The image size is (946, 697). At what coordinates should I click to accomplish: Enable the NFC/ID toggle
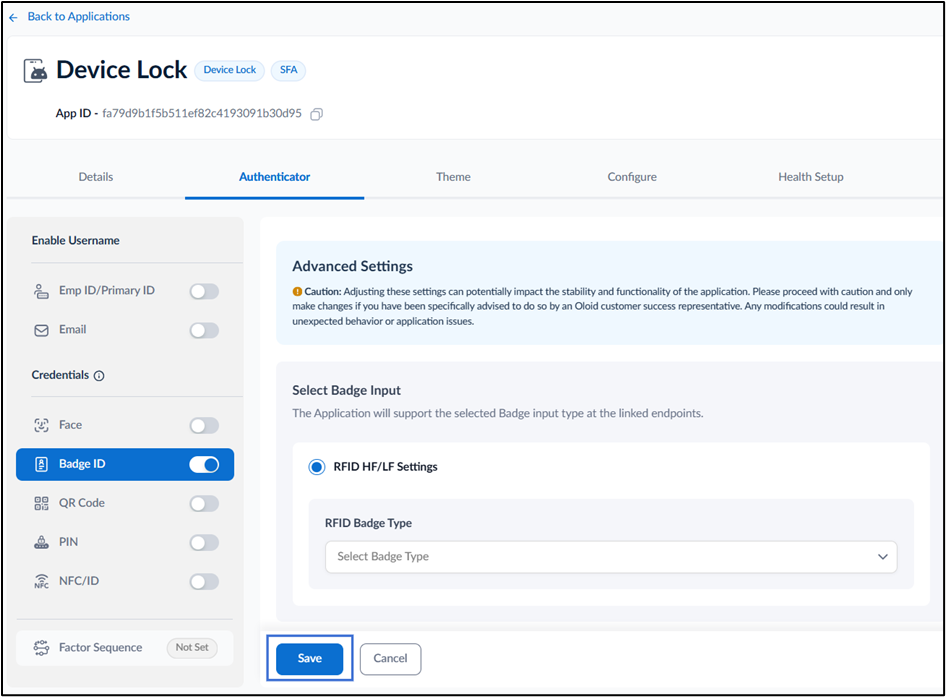coord(204,582)
